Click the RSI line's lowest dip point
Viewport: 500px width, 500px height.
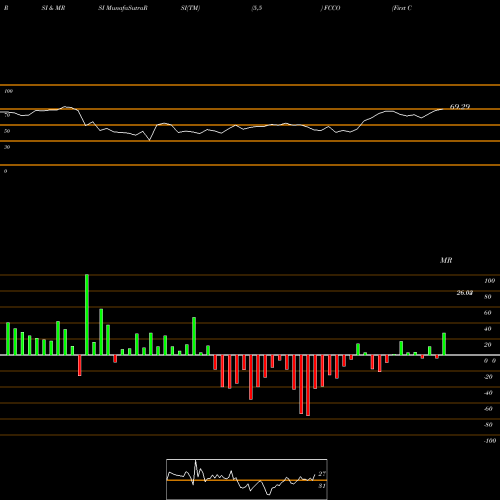(149, 140)
